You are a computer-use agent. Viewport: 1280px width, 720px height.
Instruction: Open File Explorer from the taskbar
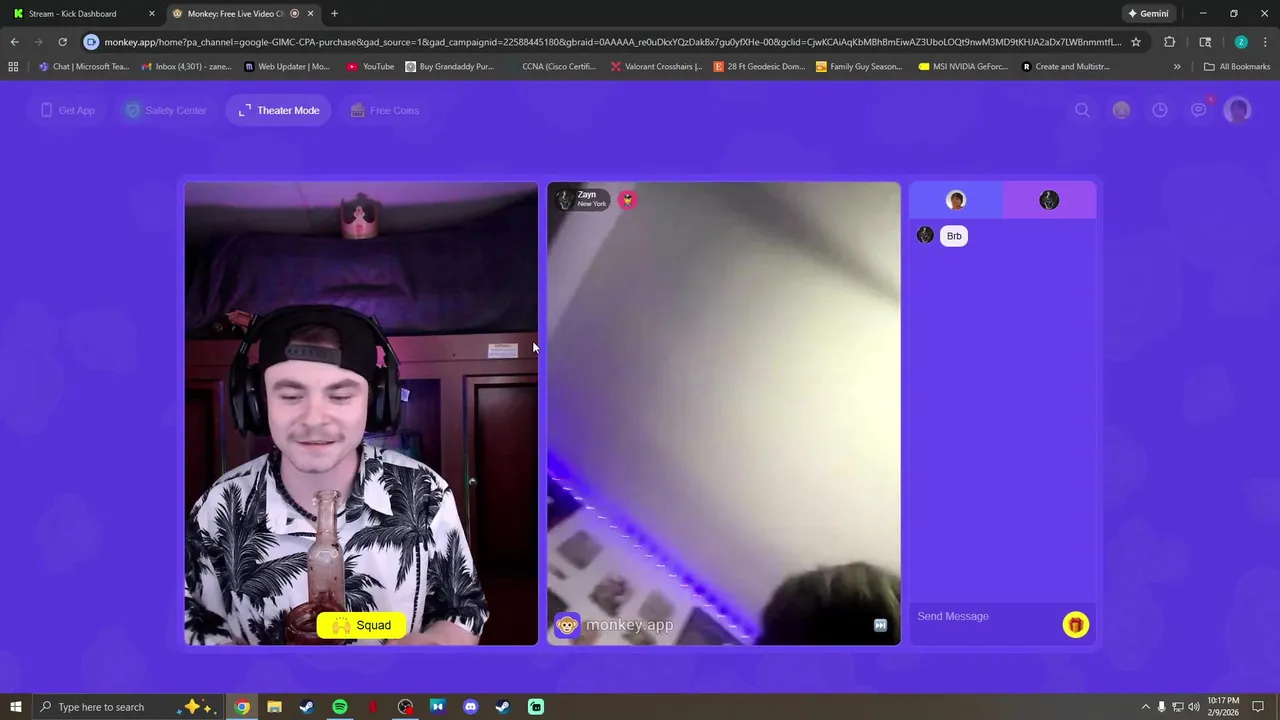(x=274, y=707)
